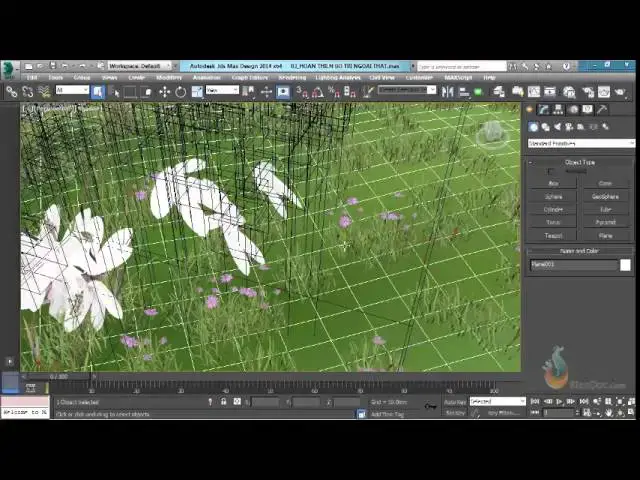Click the Plane primitive button

click(x=605, y=236)
